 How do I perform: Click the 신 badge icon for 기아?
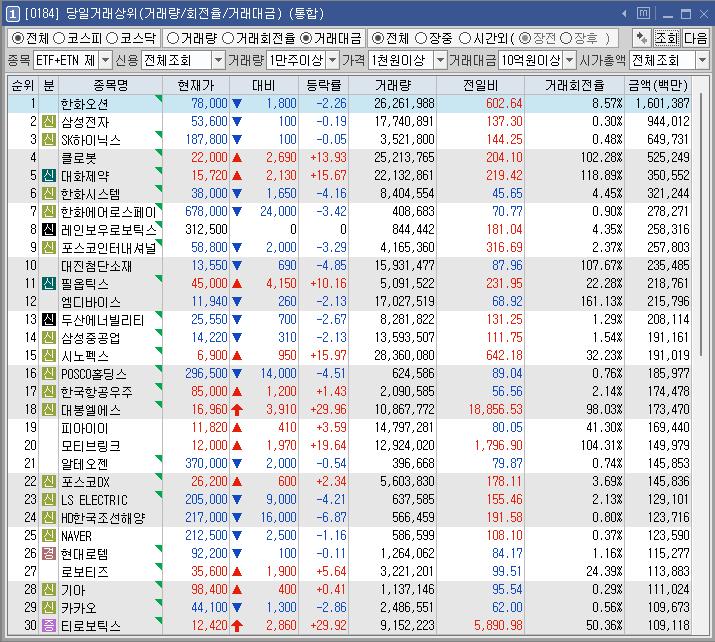(49, 590)
